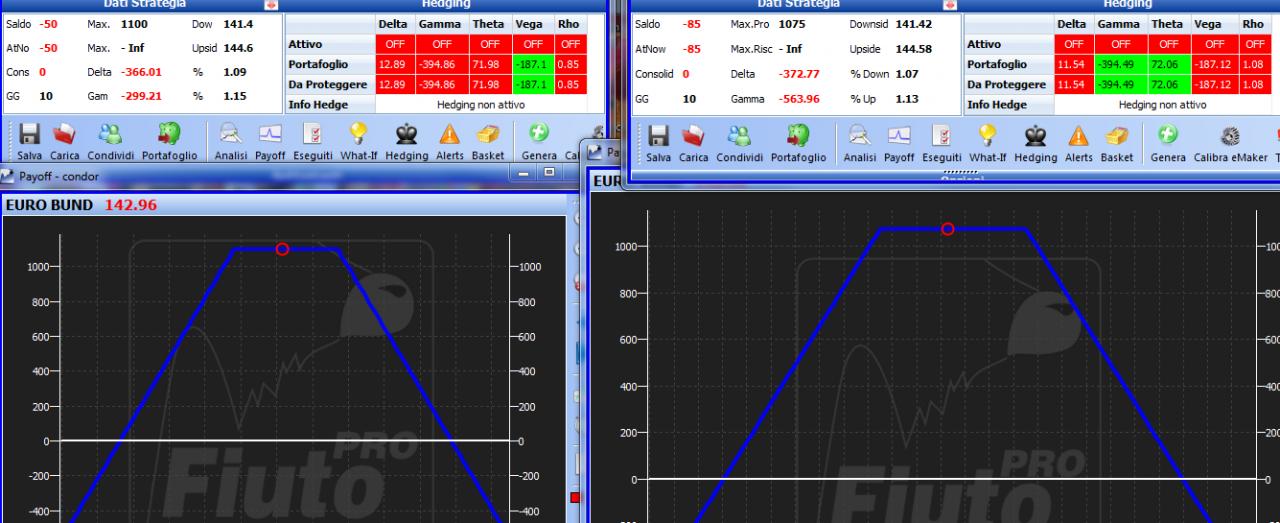Collapse Dati Strategia panel above Saldo -50
Image resolution: width=1280 pixels, height=523 pixels.
coord(271,5)
